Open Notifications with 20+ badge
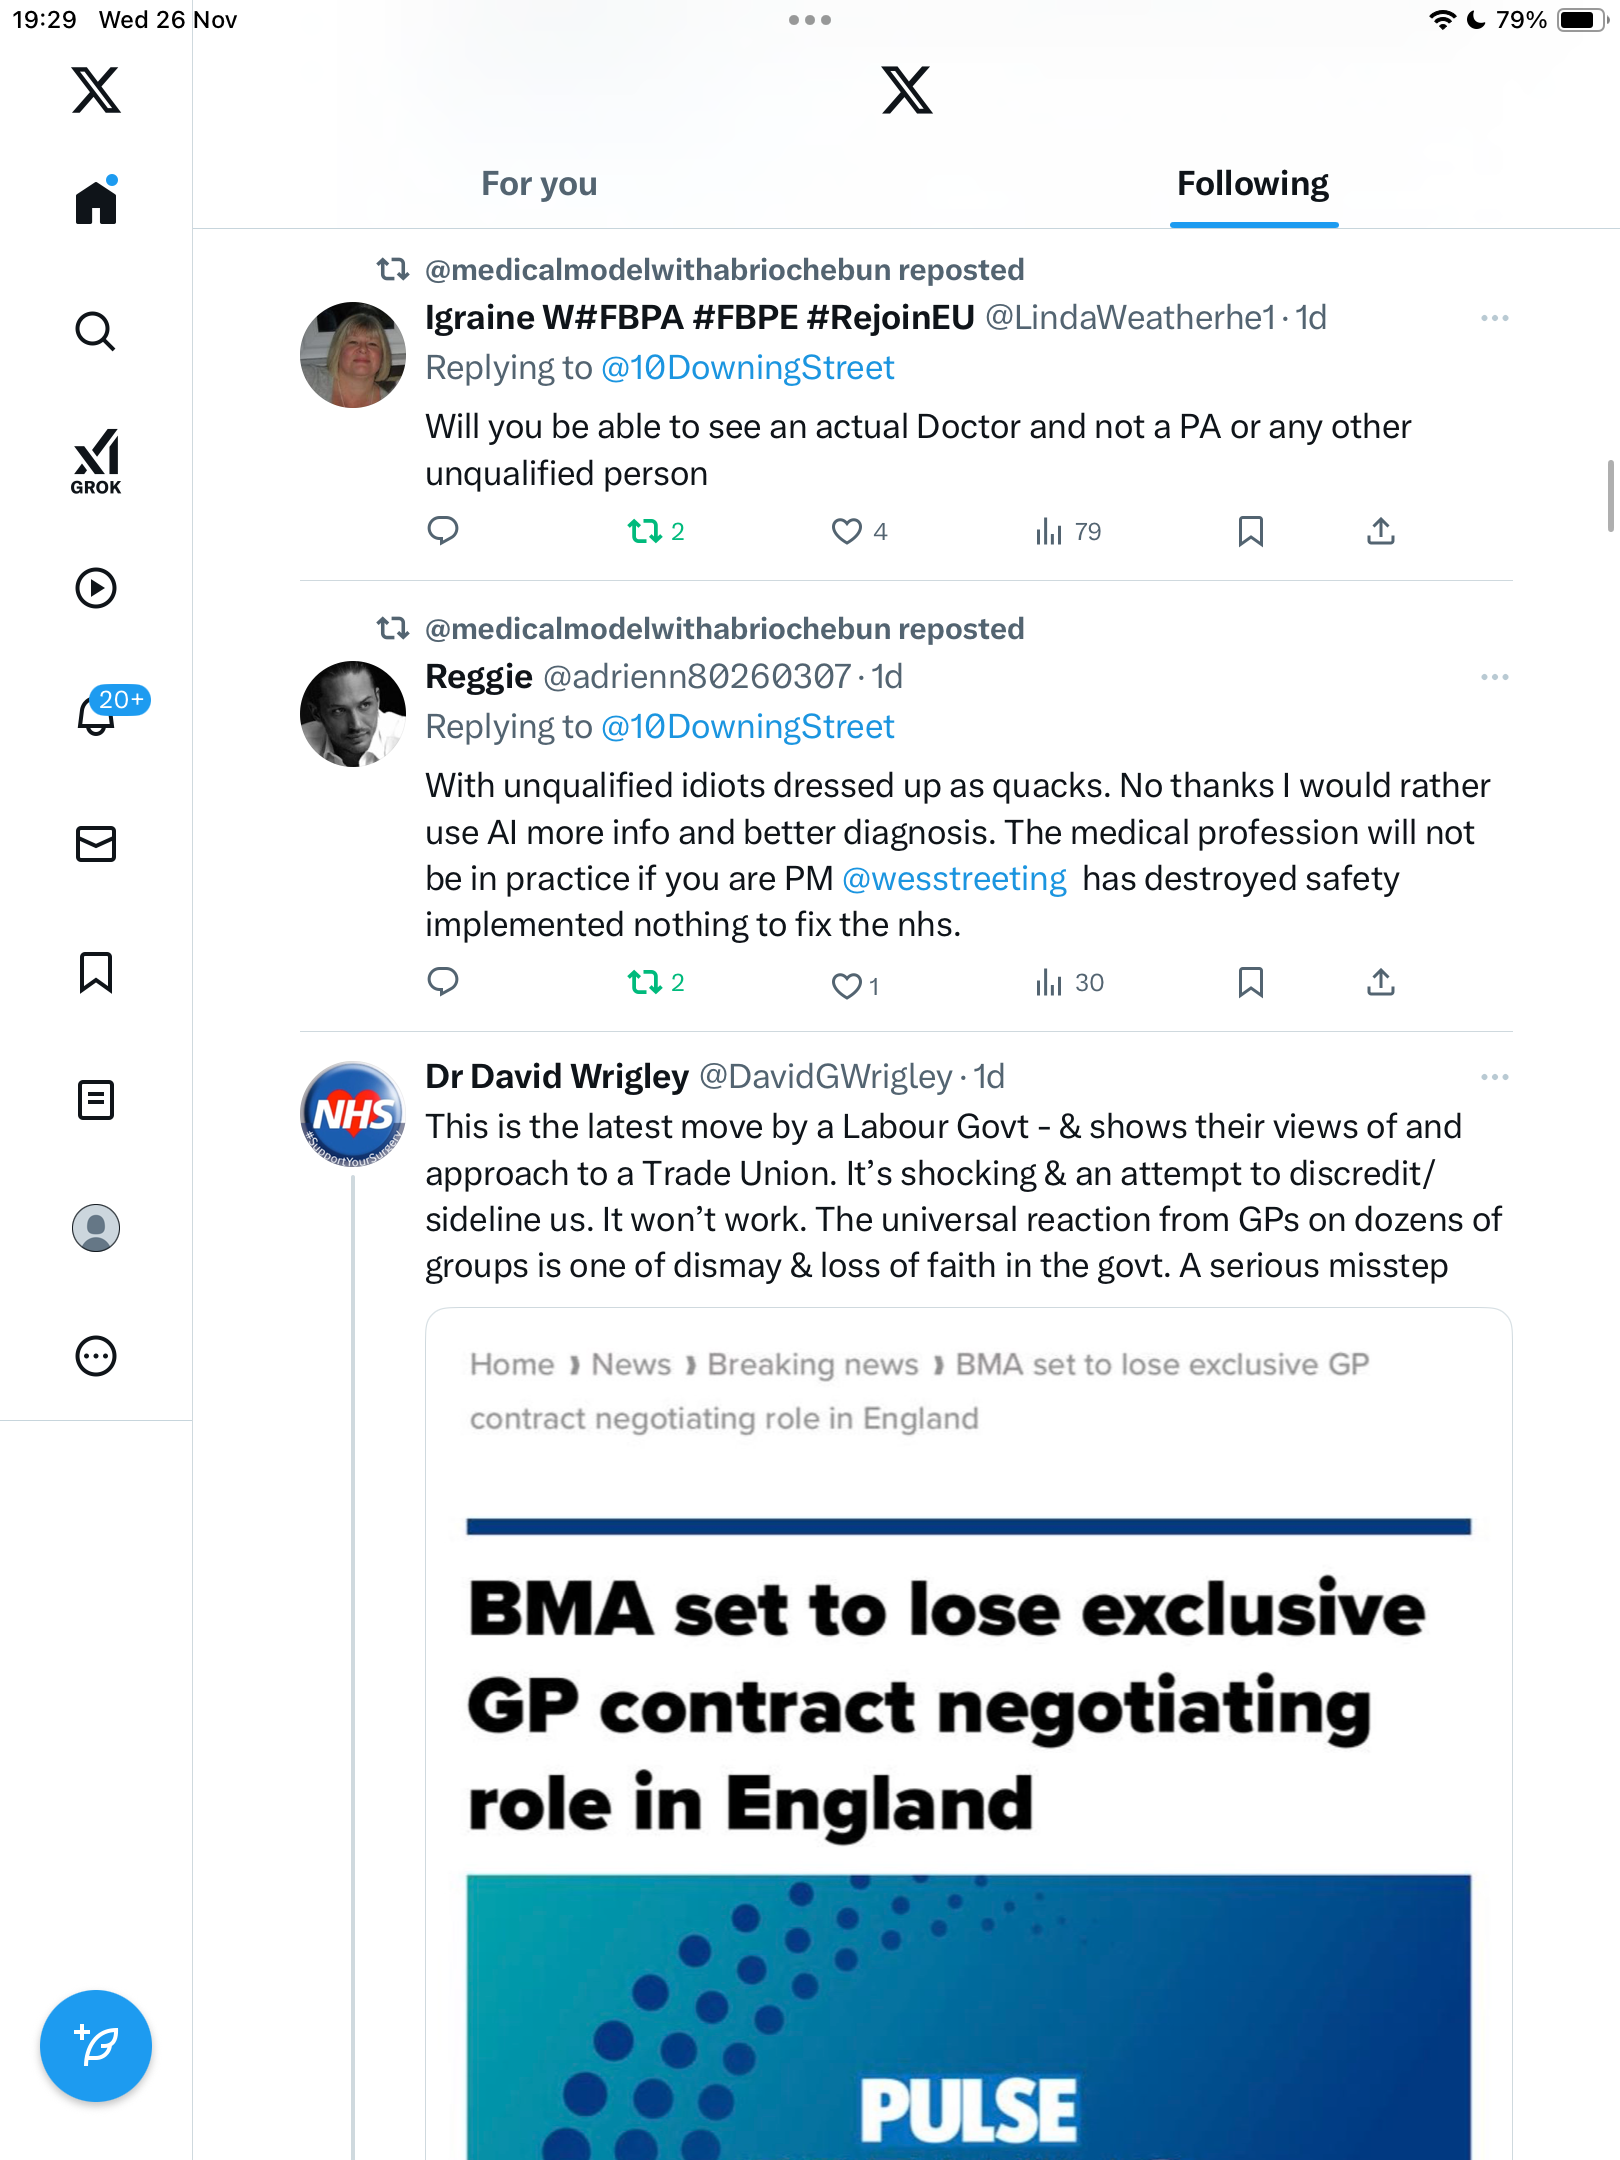The height and width of the screenshot is (2160, 1620). coord(98,714)
